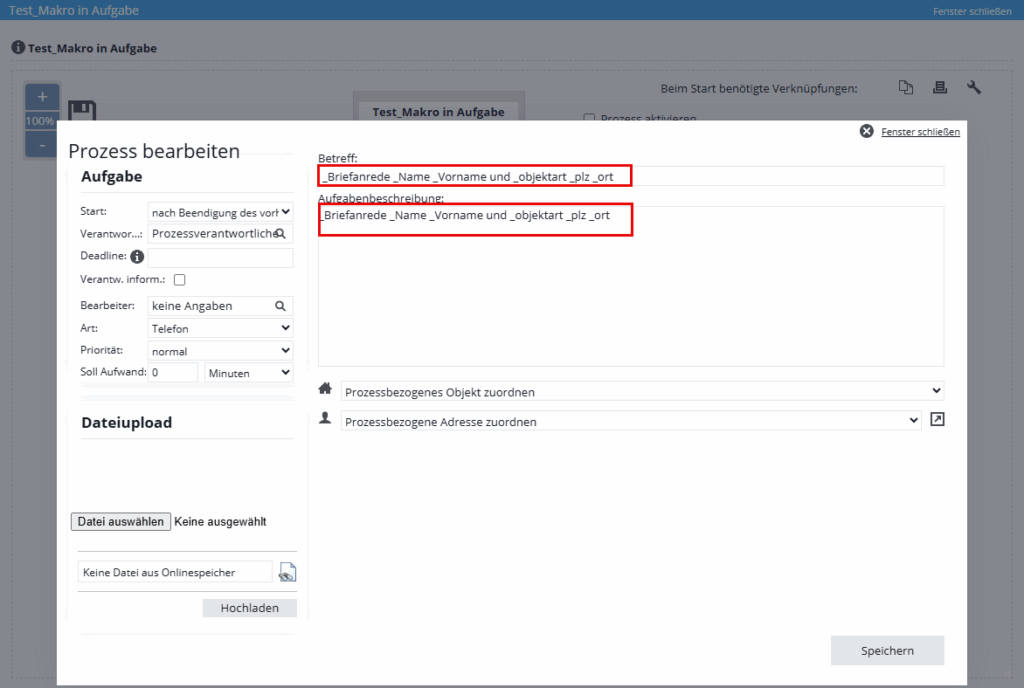Click the Hochladen button
1024x688 pixels.
tap(249, 608)
